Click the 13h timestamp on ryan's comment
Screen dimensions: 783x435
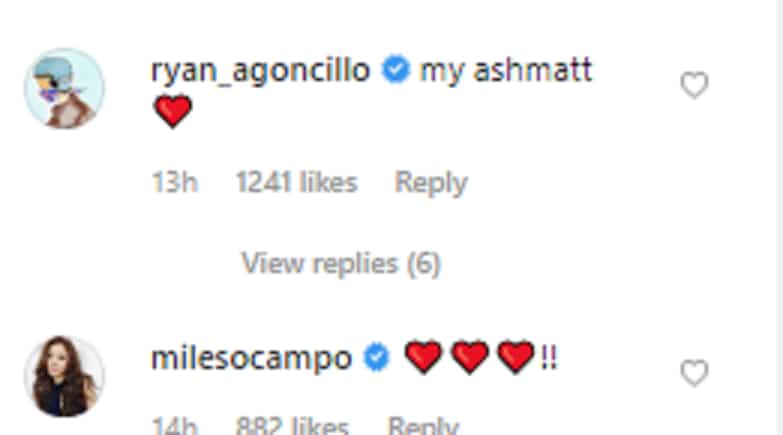tap(175, 182)
